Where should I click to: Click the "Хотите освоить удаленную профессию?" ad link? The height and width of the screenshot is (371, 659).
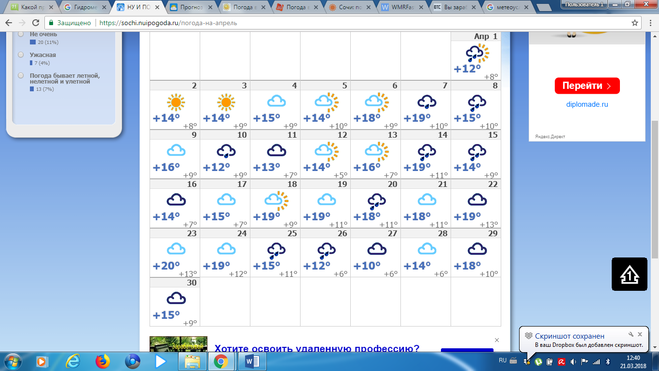pos(316,348)
